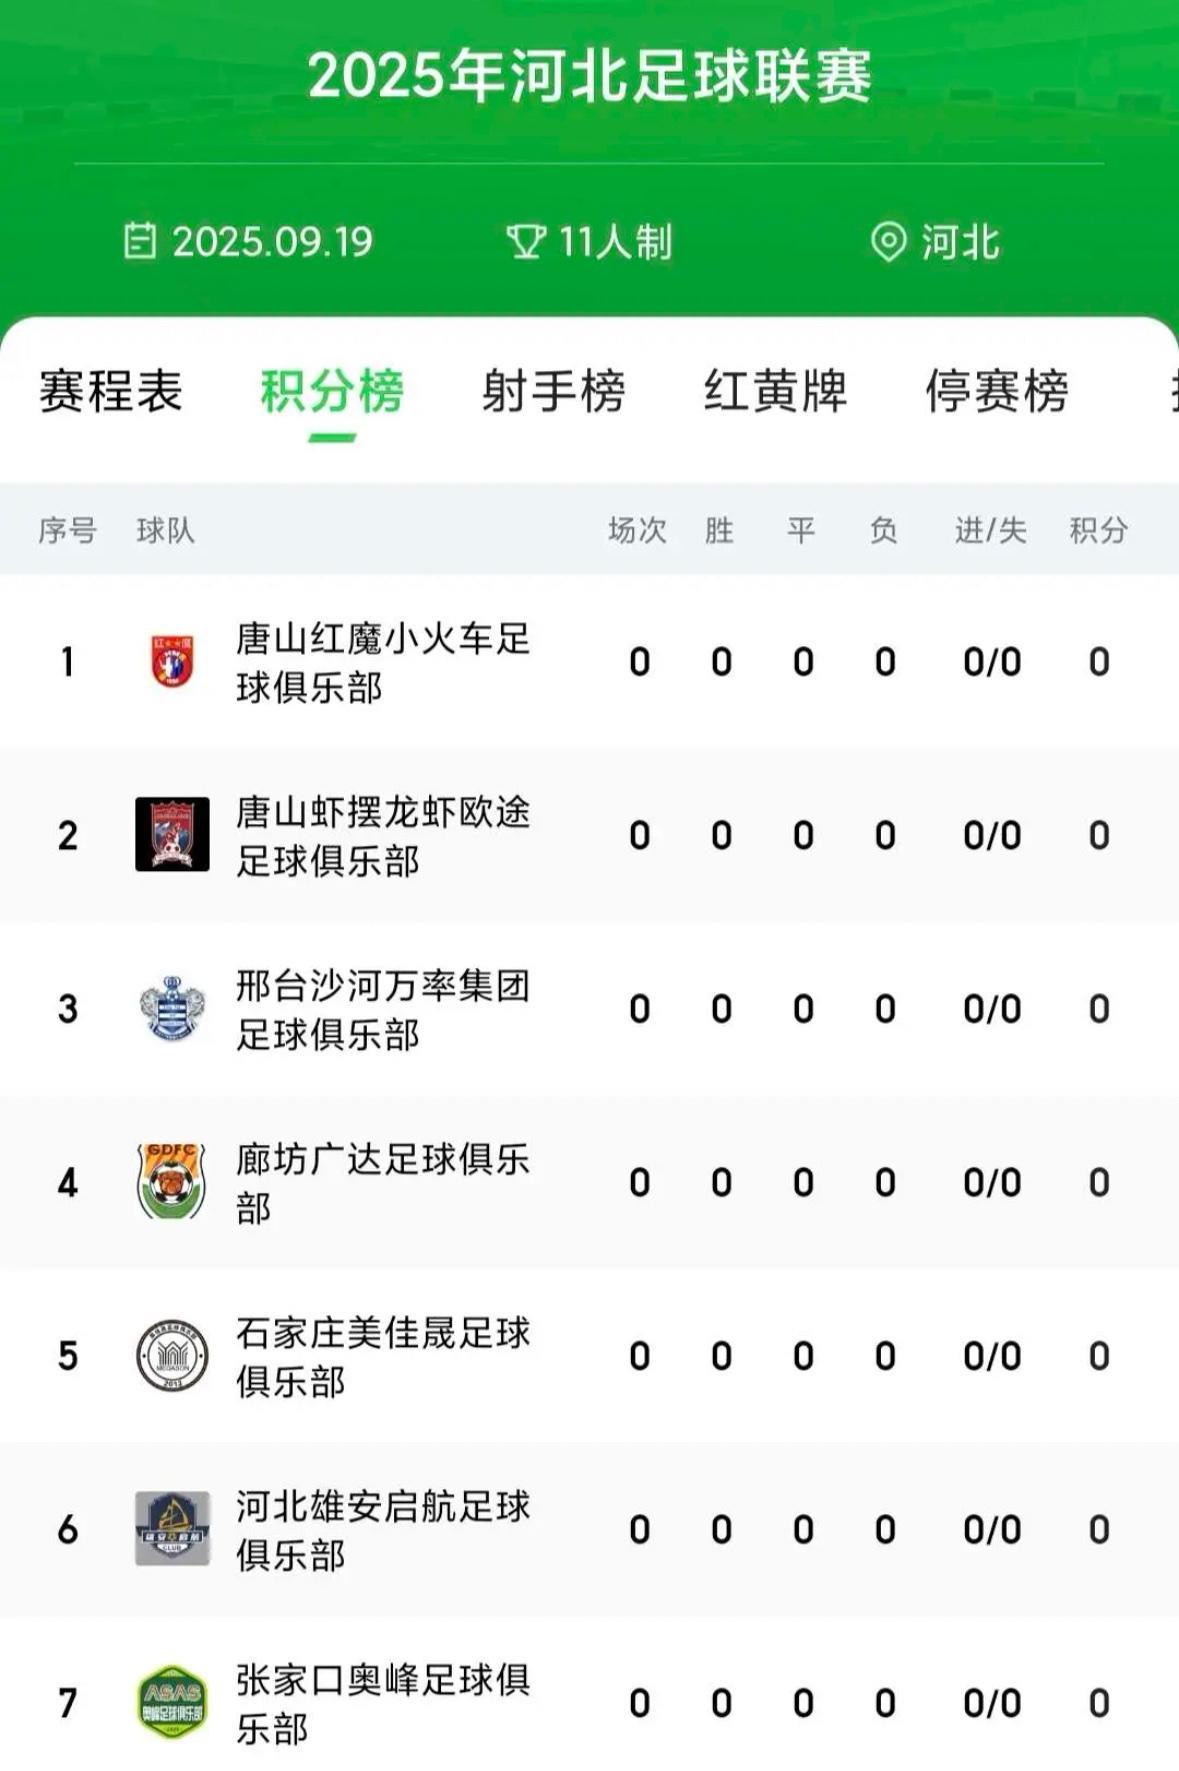Open the 射手榜 tab
Screen dimensions: 1179x1771
pyautogui.click(x=553, y=391)
